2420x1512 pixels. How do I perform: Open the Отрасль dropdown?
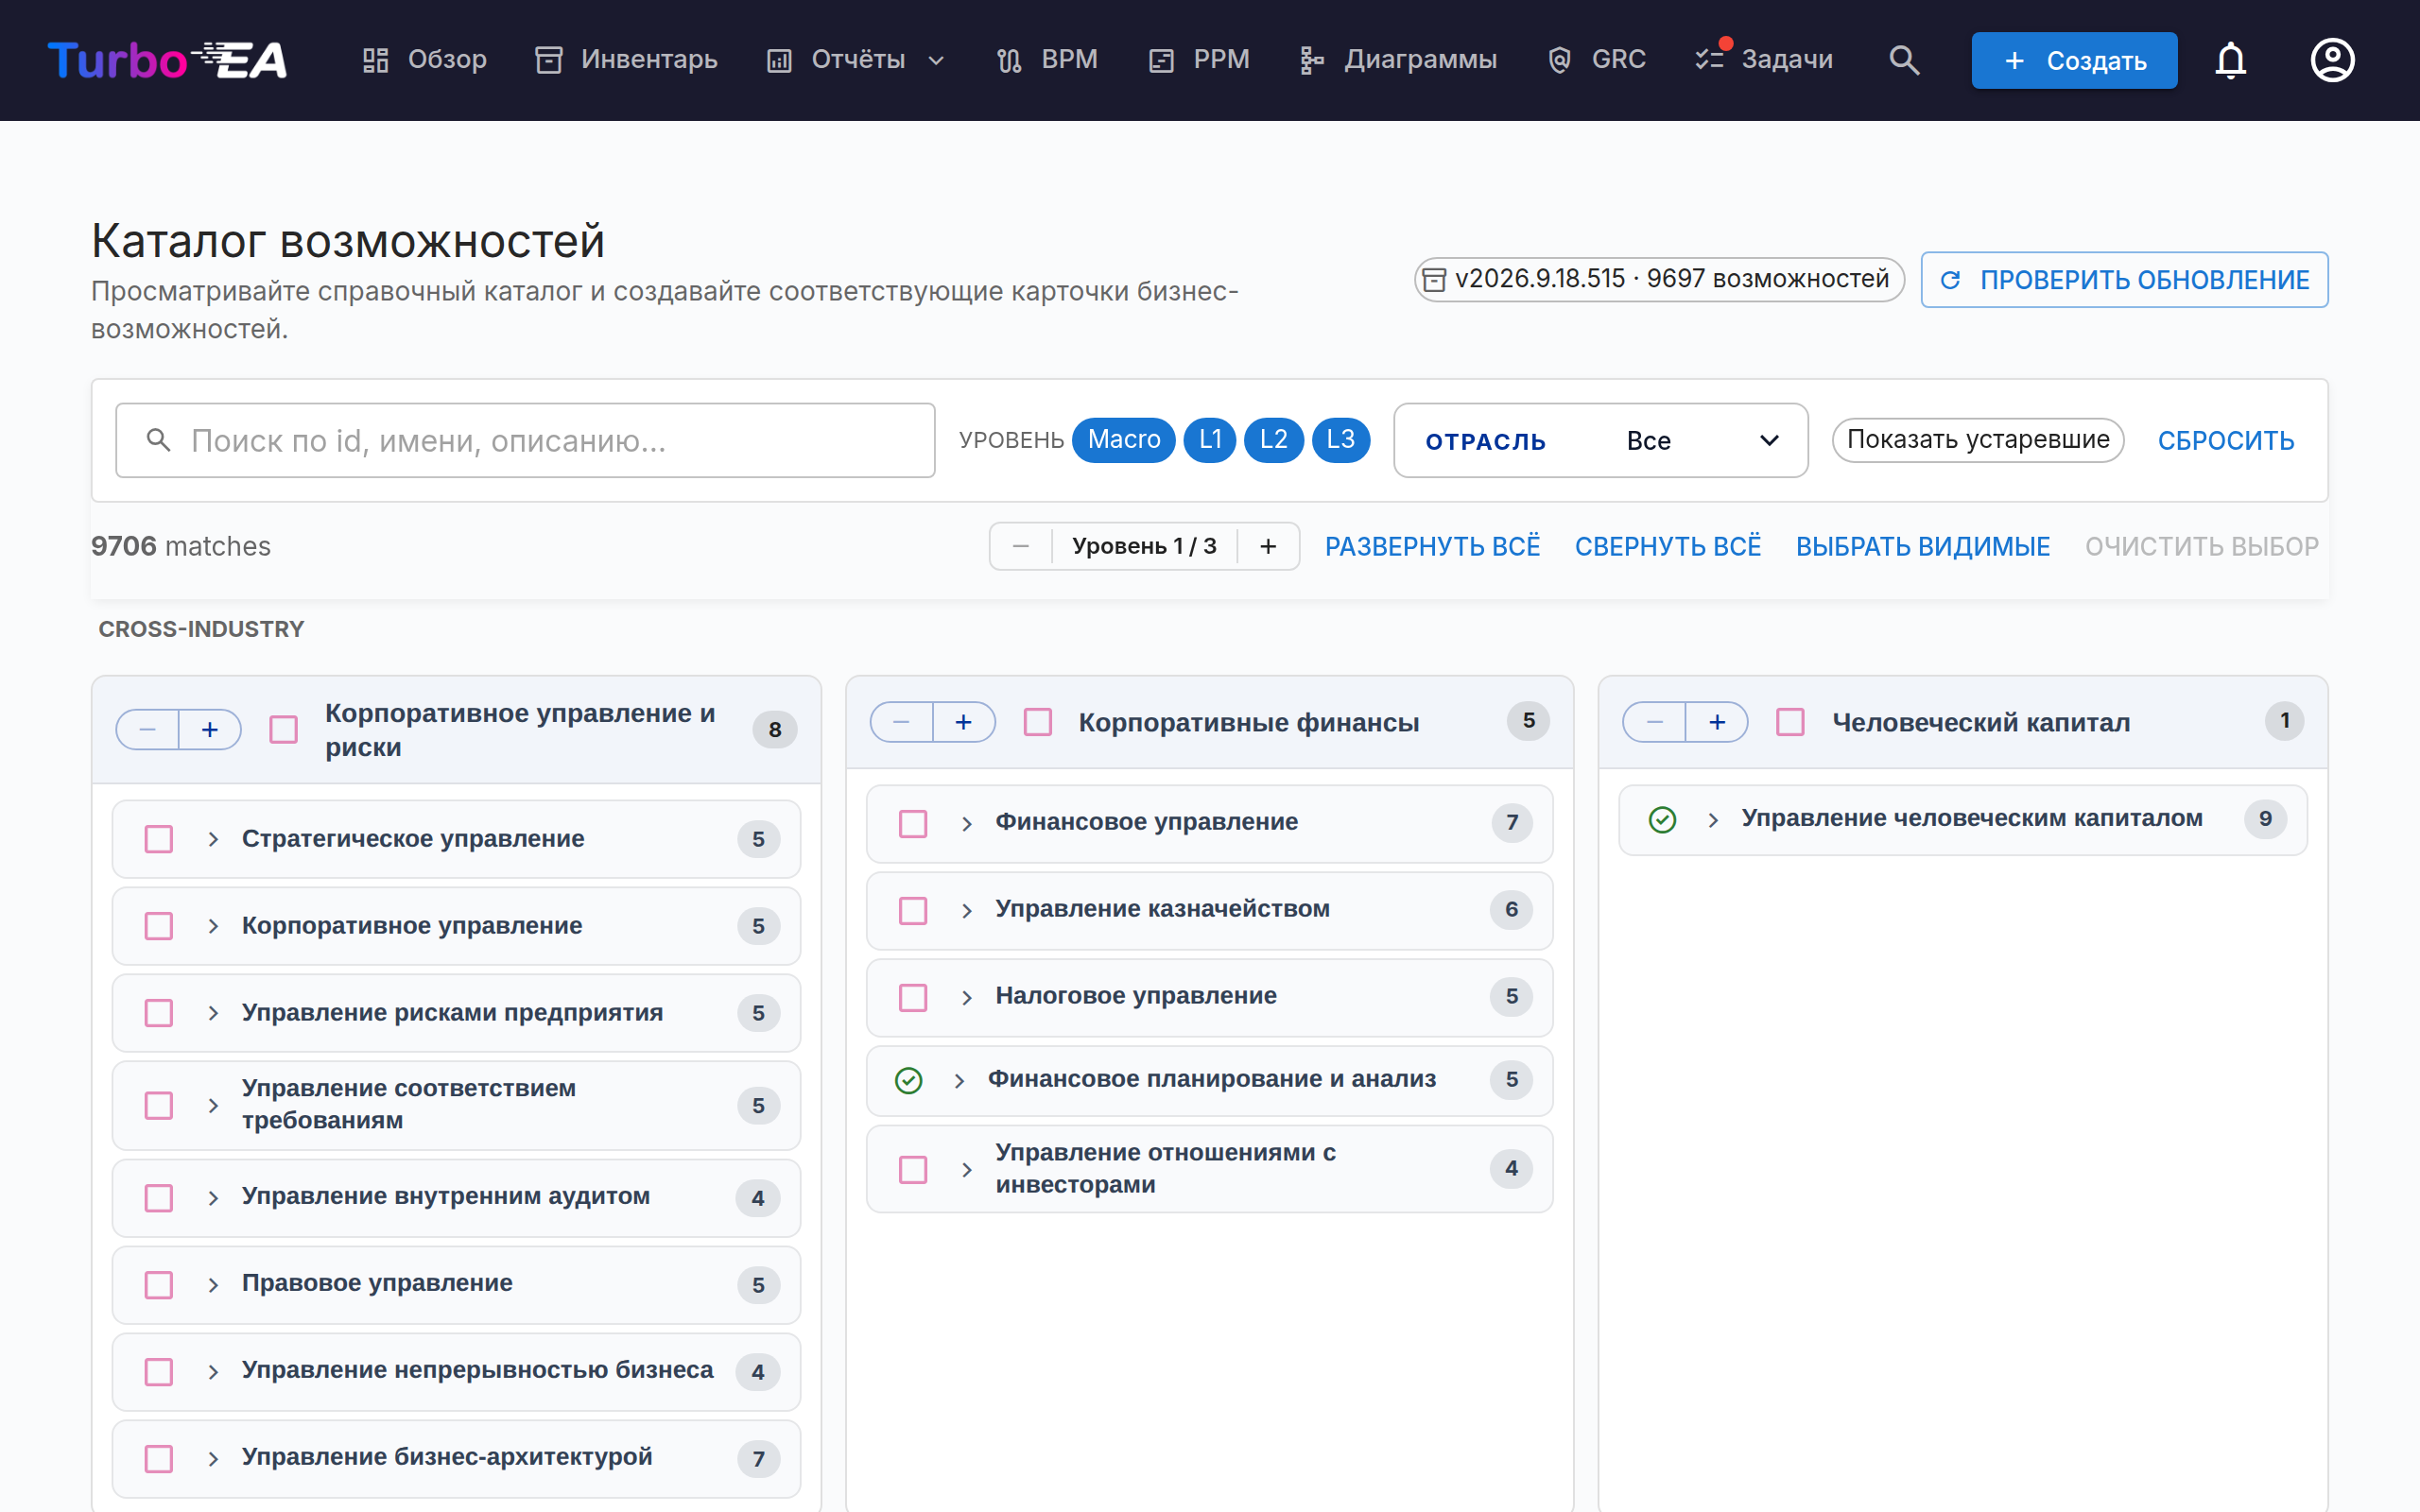coord(1600,441)
